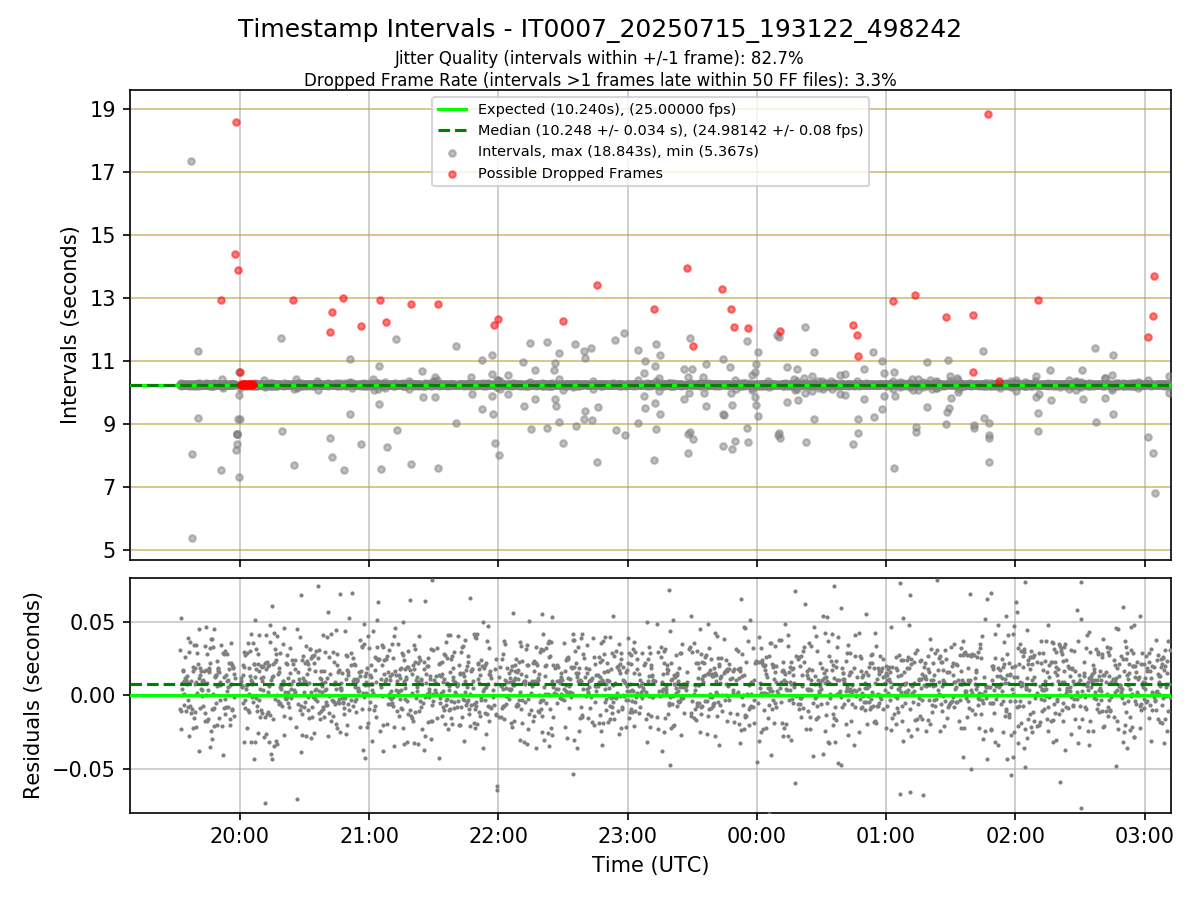This screenshot has width=1200, height=900.
Task: Click the legend entry 'Possible Dropped Frames'
Action: [x=570, y=173]
